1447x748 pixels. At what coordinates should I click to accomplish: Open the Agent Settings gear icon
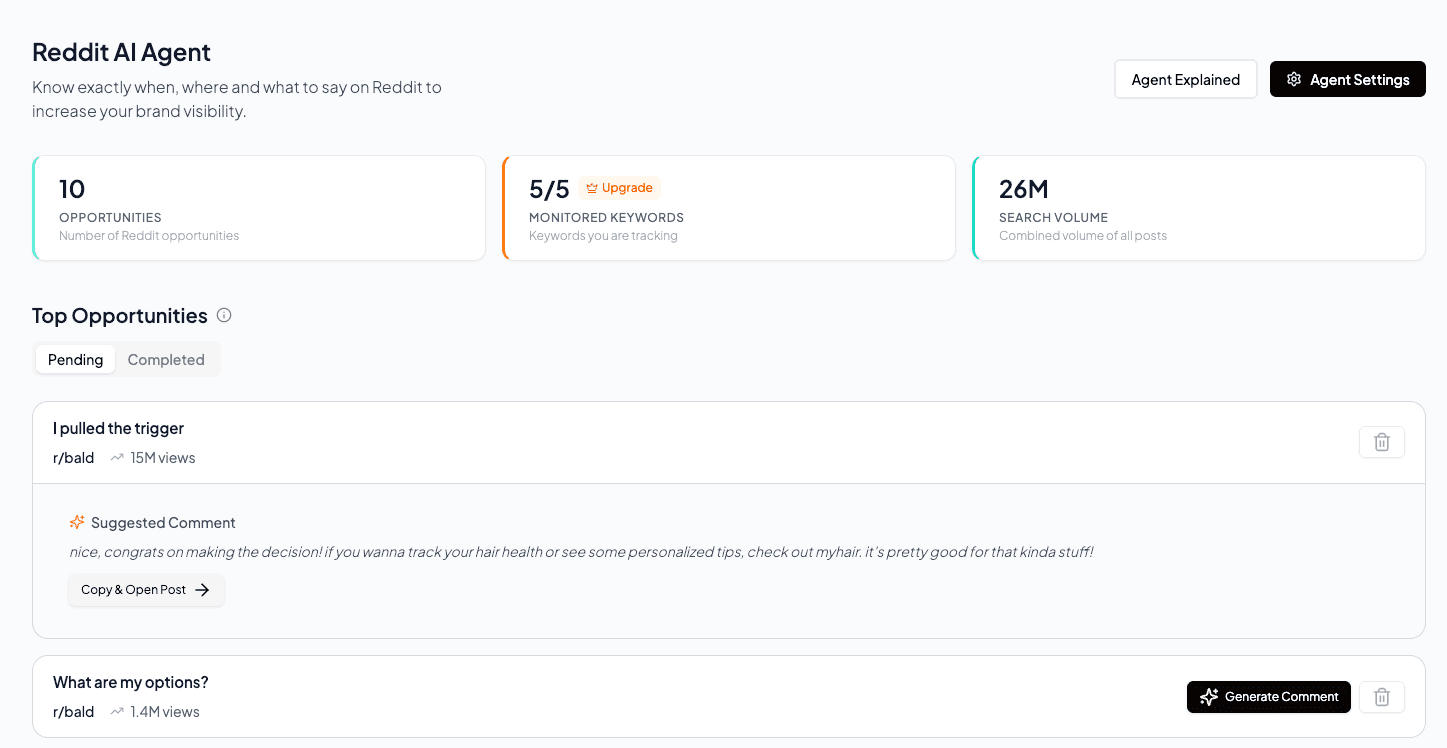1294,78
